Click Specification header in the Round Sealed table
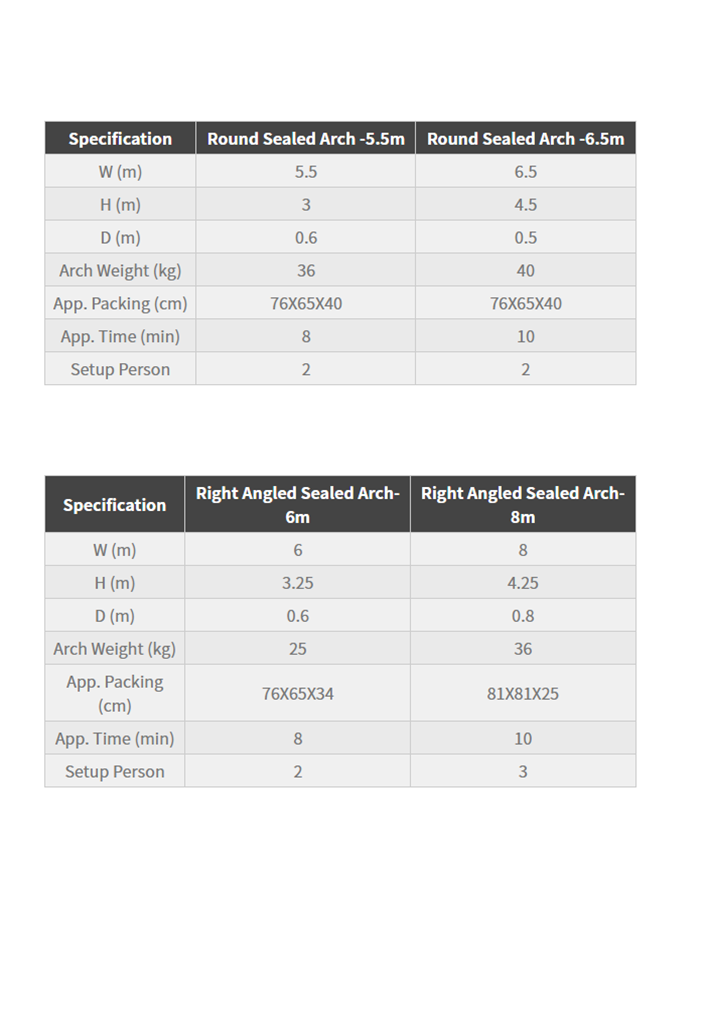704x1024 pixels. point(120,139)
